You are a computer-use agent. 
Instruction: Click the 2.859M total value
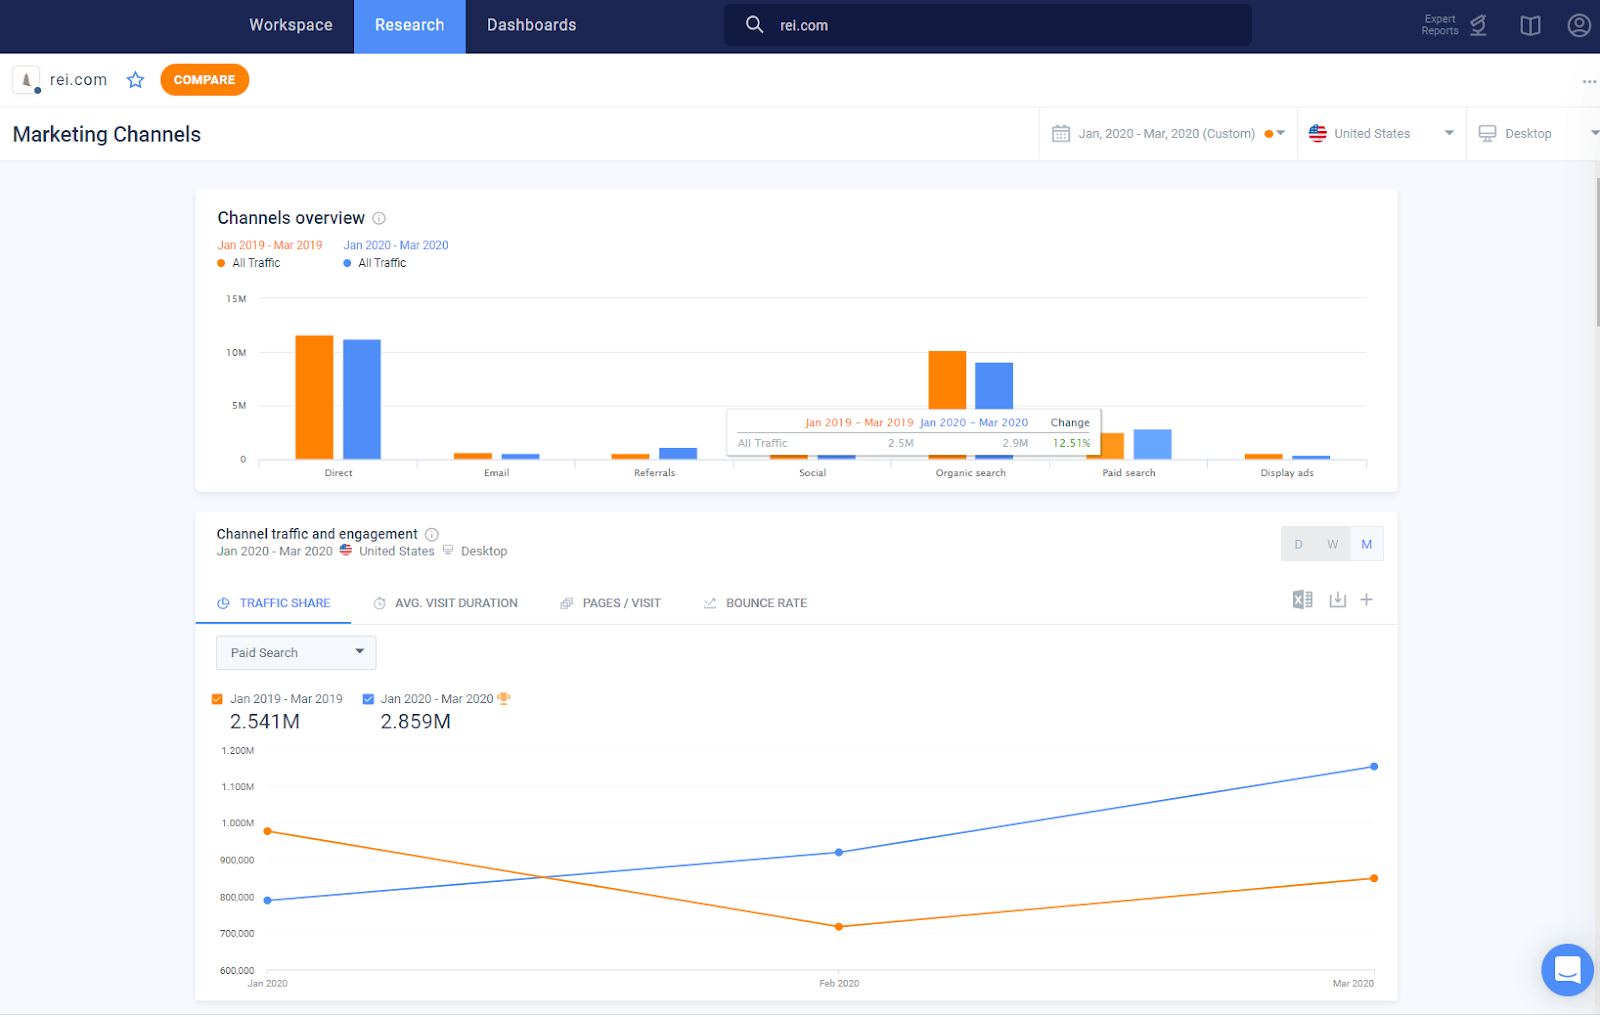coord(415,721)
